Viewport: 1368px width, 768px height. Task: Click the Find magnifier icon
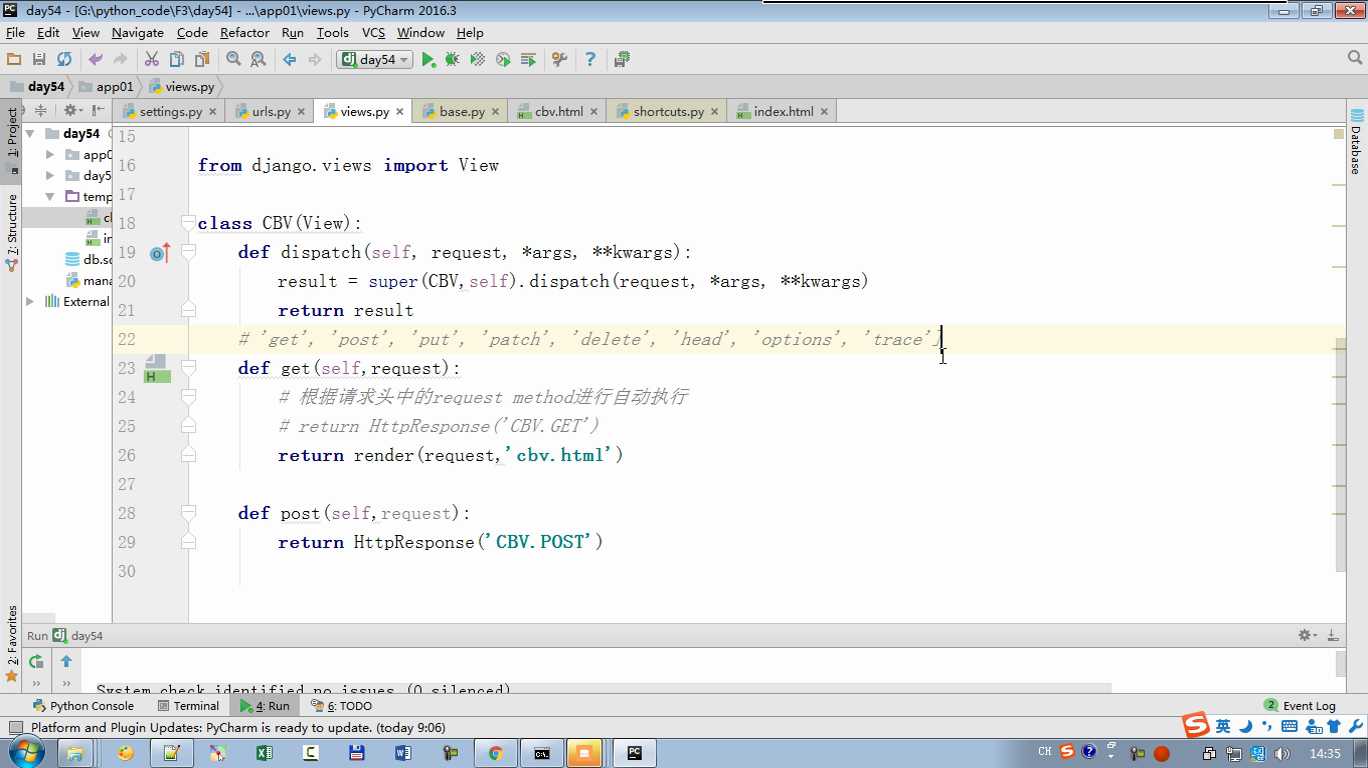coord(233,60)
